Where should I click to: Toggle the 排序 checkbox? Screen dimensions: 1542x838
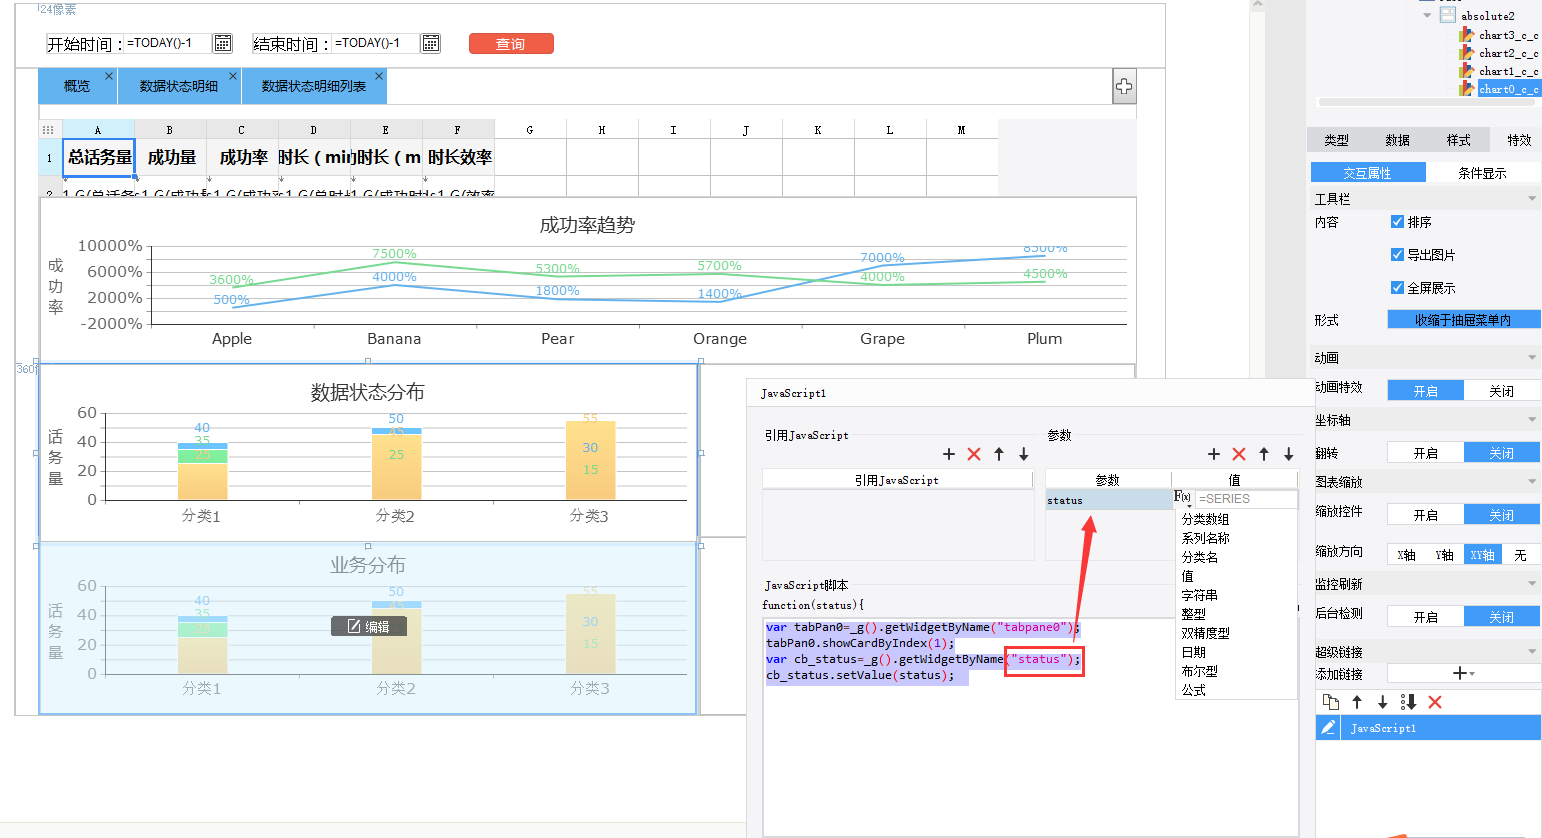1397,222
